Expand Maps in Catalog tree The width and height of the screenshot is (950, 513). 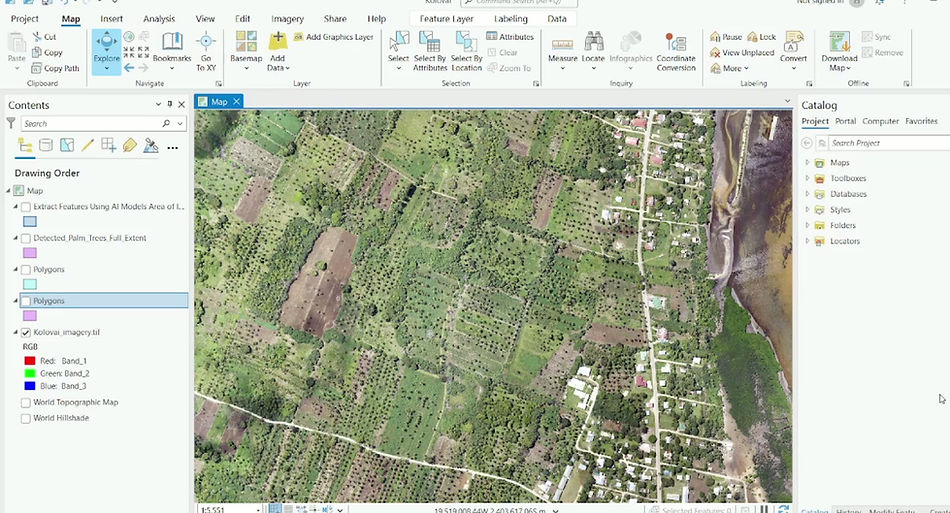807,162
